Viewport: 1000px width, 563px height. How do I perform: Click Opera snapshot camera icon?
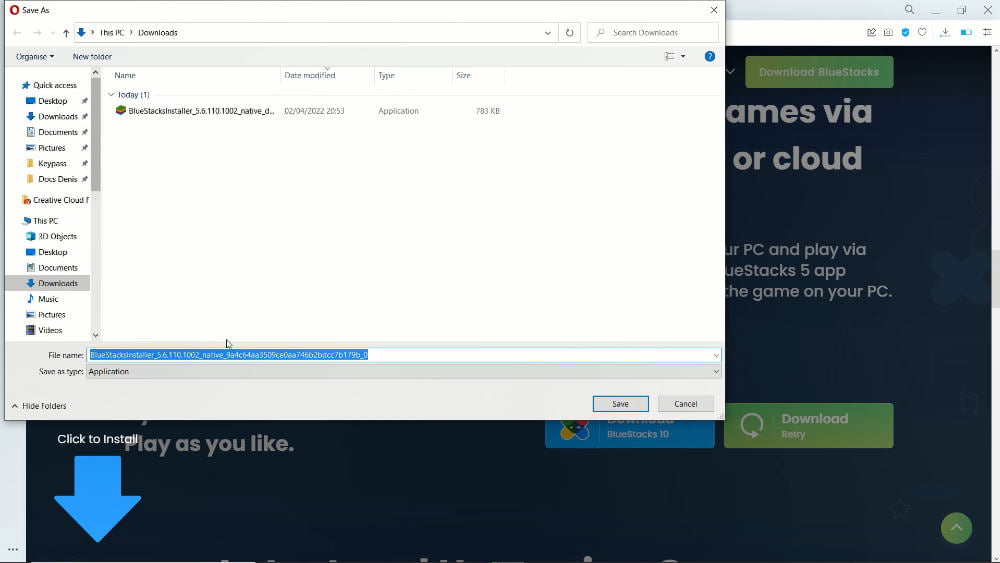point(888,32)
